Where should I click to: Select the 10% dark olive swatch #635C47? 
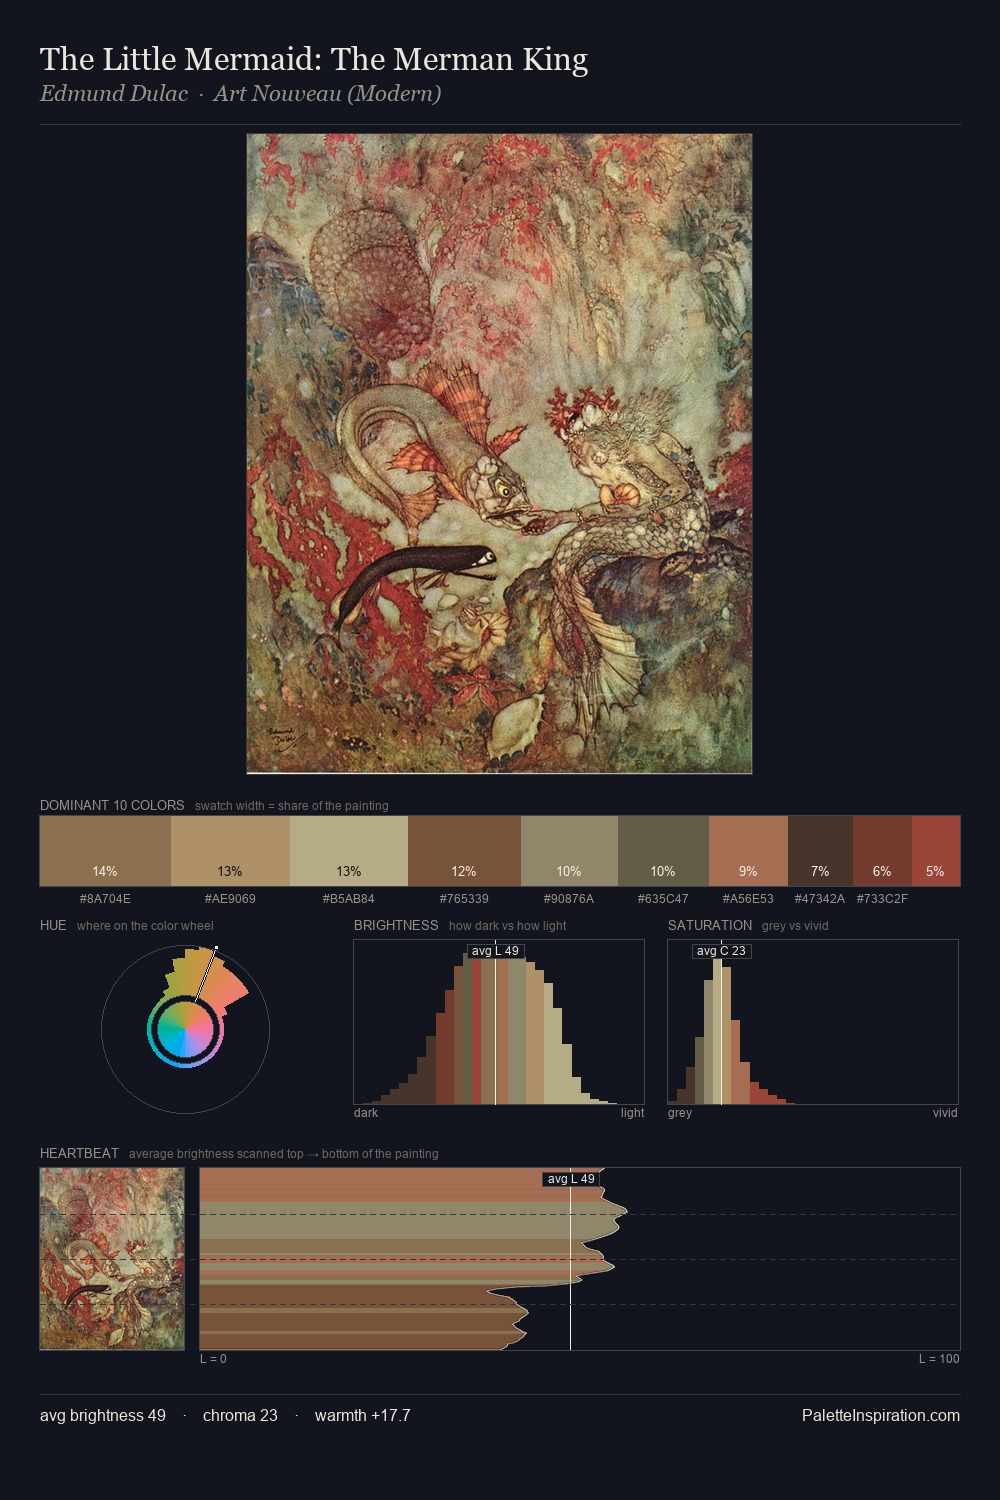[x=663, y=851]
